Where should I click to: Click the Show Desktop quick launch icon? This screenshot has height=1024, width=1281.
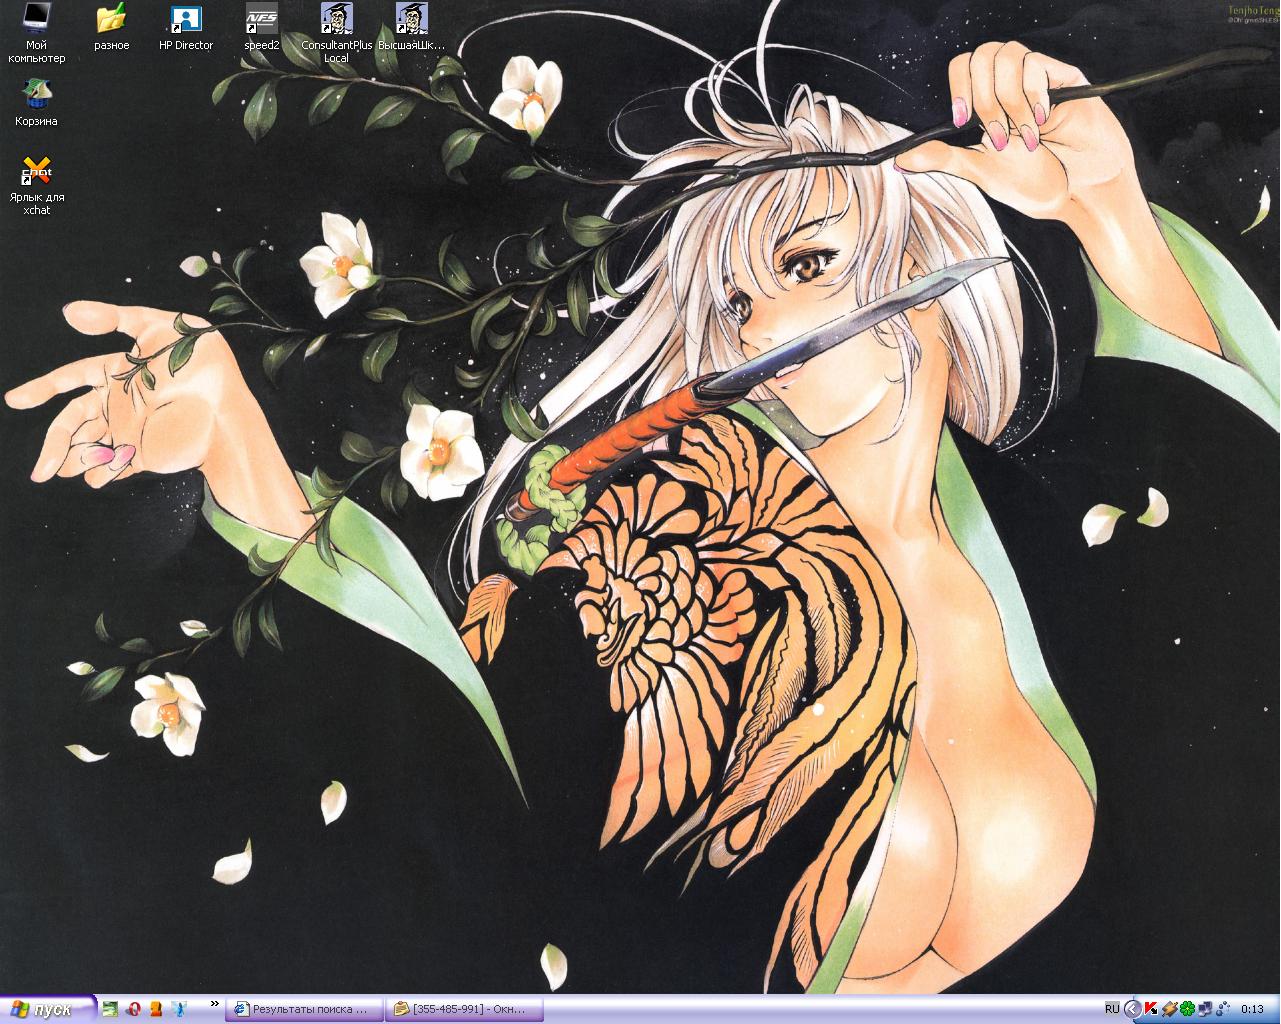111,1009
